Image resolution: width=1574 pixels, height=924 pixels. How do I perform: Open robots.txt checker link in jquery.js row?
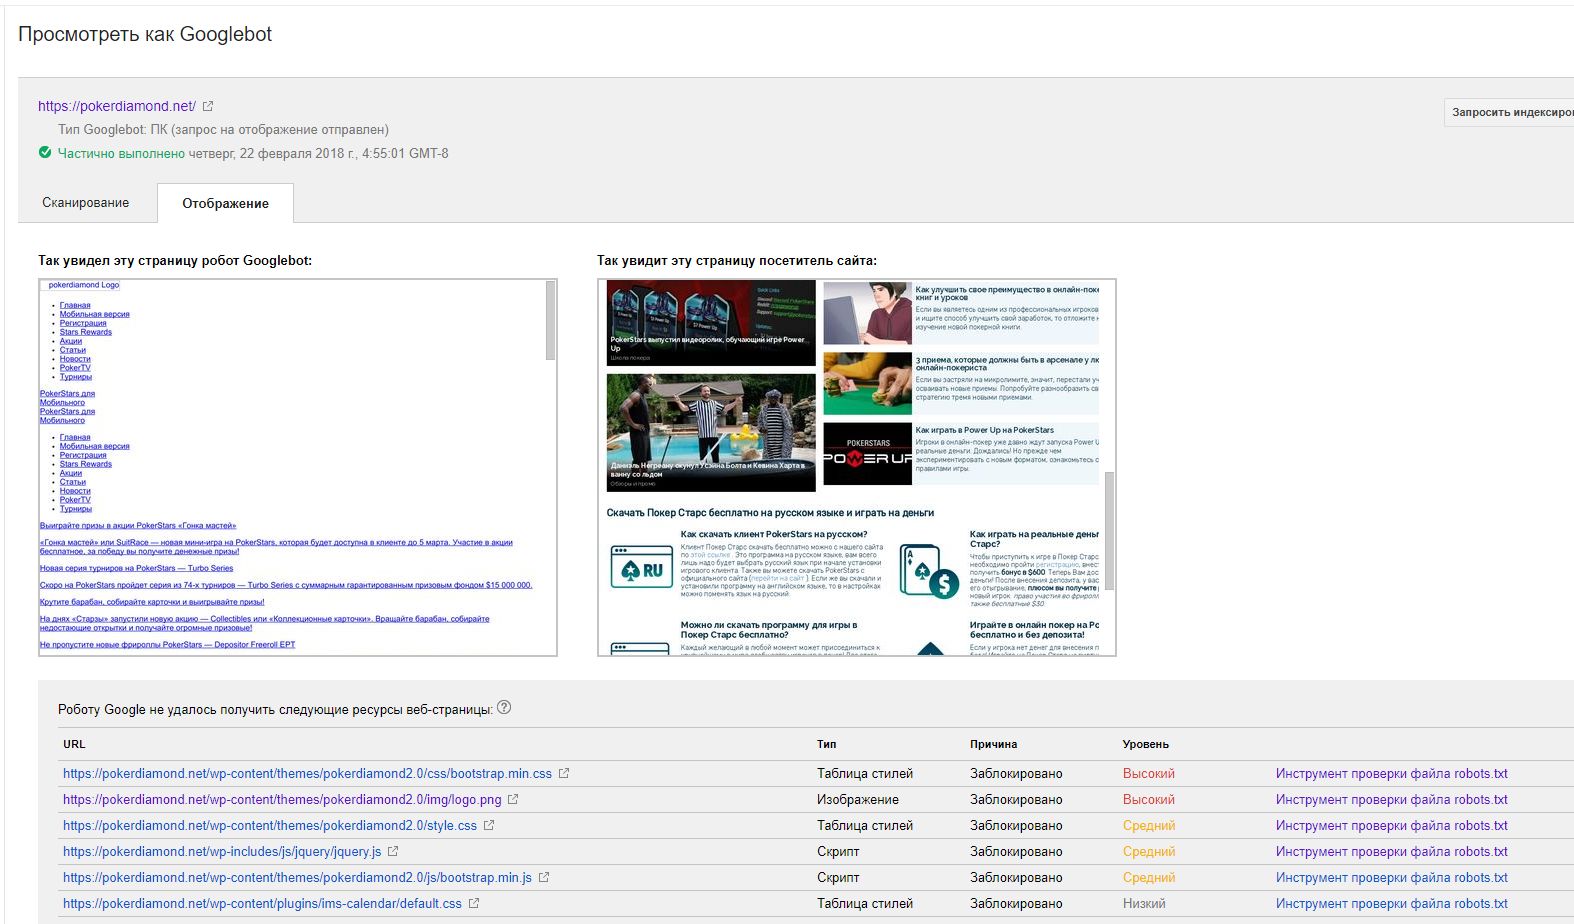point(1391,851)
